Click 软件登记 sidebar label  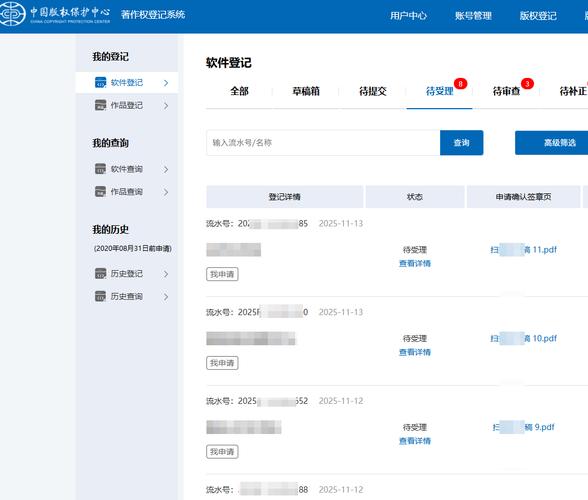(x=126, y=83)
